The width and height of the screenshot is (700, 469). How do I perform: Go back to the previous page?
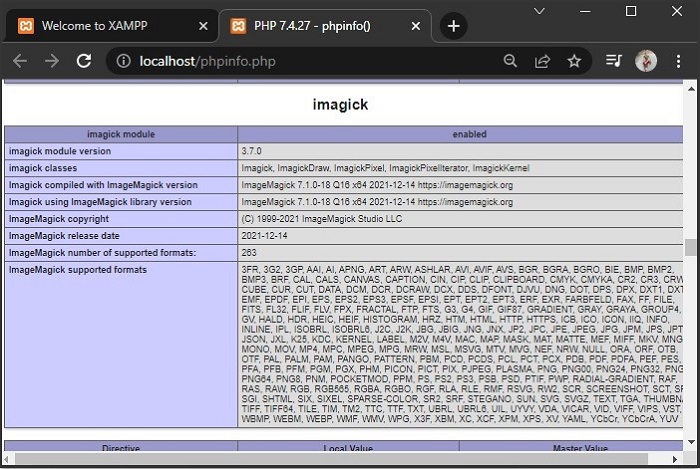[x=20, y=61]
